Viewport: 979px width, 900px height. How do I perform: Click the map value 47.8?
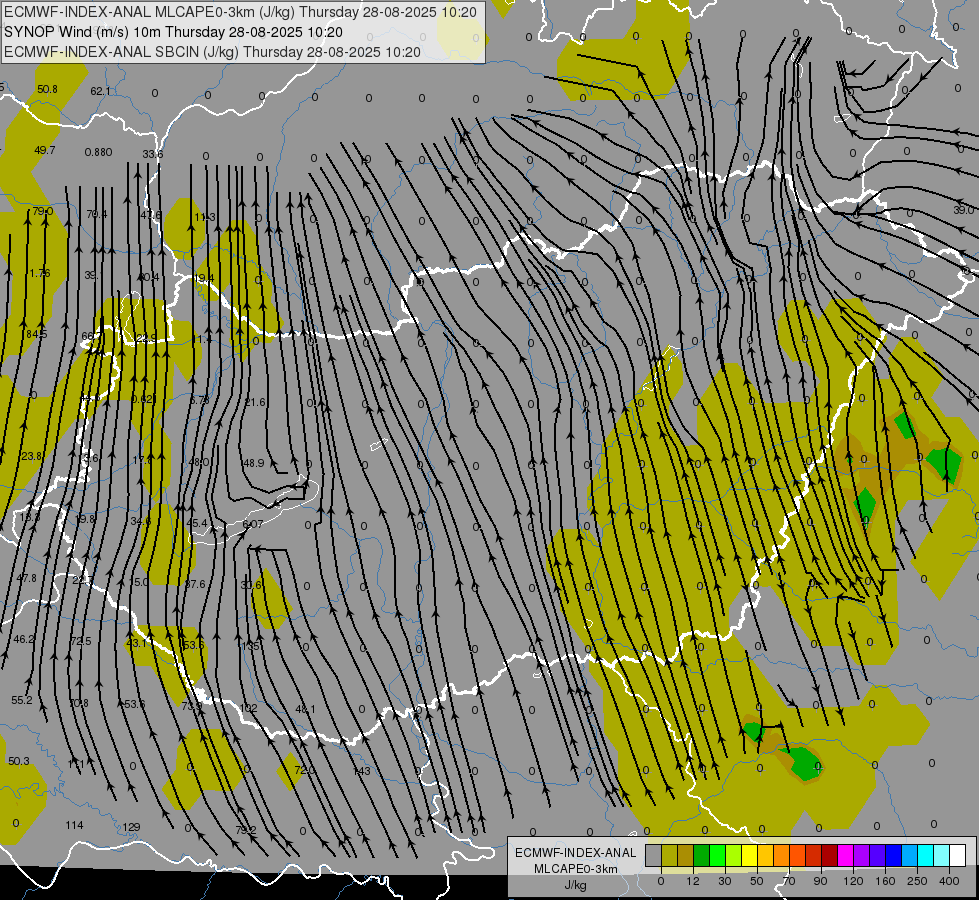tap(27, 578)
